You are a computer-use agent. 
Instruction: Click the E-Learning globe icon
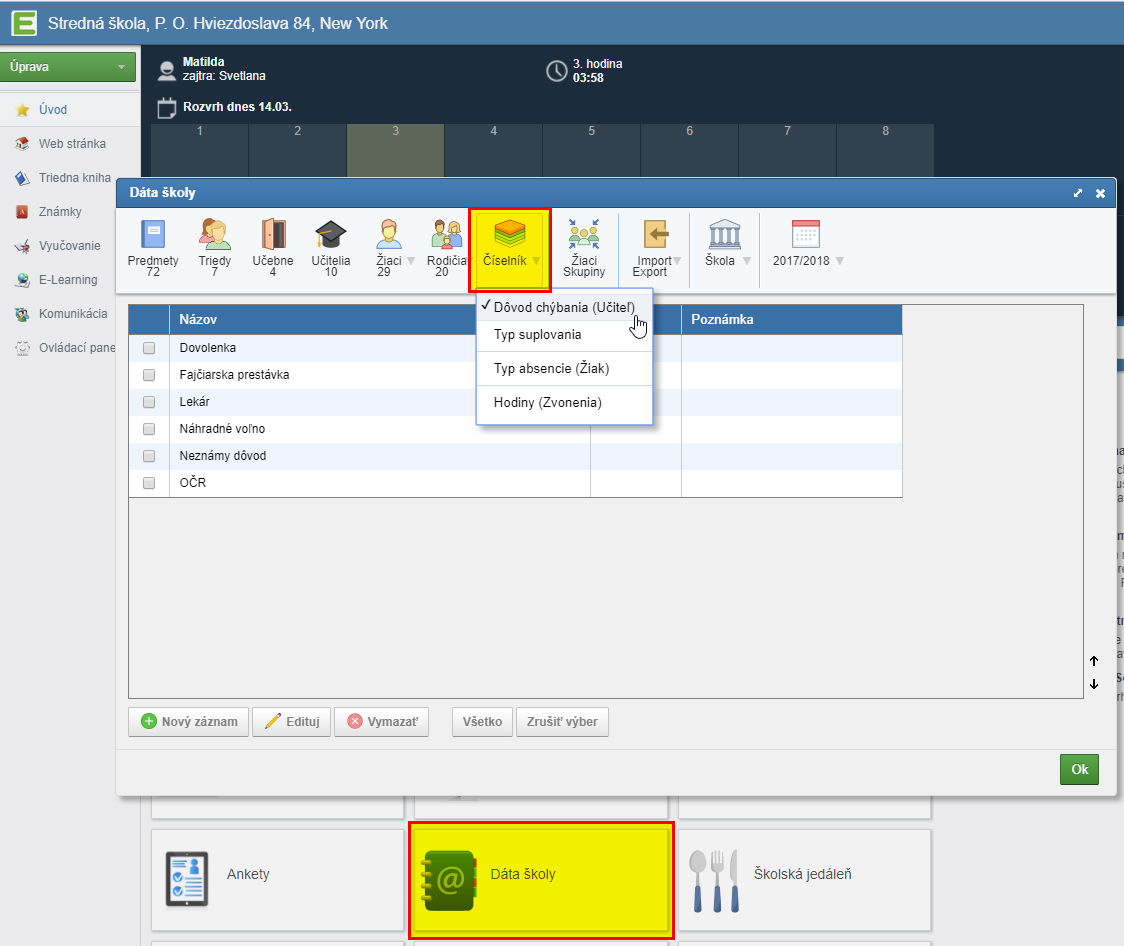pyautogui.click(x=23, y=280)
